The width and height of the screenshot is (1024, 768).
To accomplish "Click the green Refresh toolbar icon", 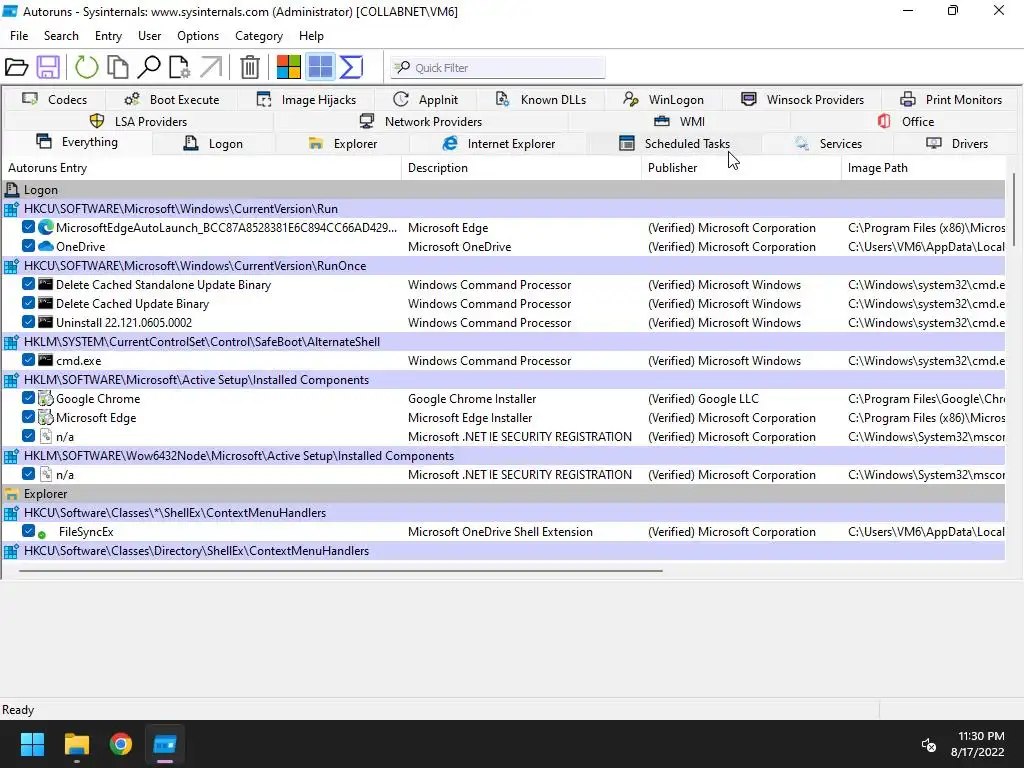I will click(x=86, y=67).
